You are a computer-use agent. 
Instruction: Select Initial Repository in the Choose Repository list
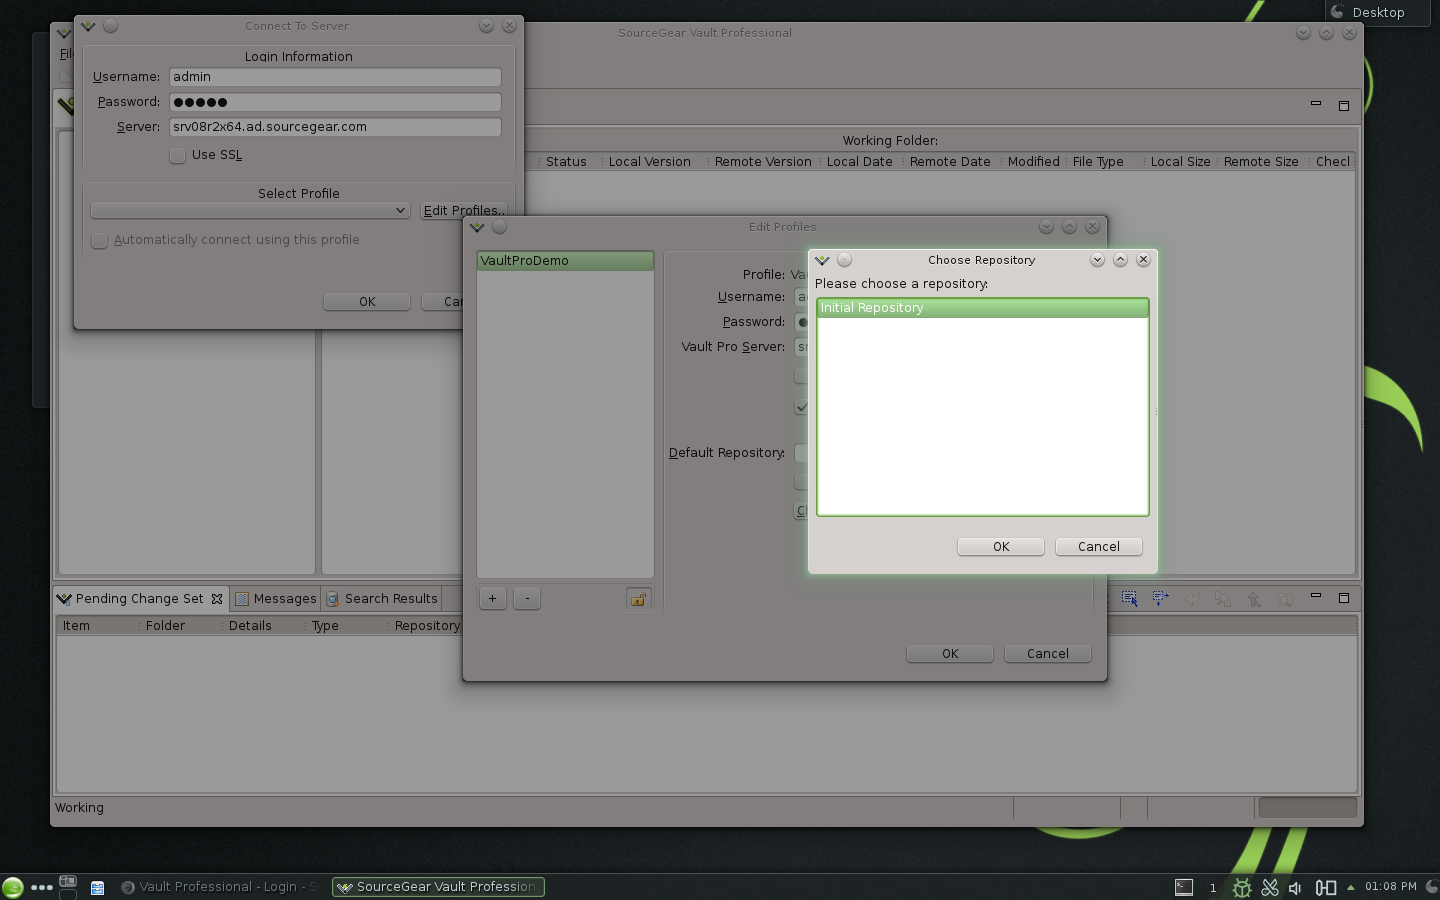pos(982,308)
